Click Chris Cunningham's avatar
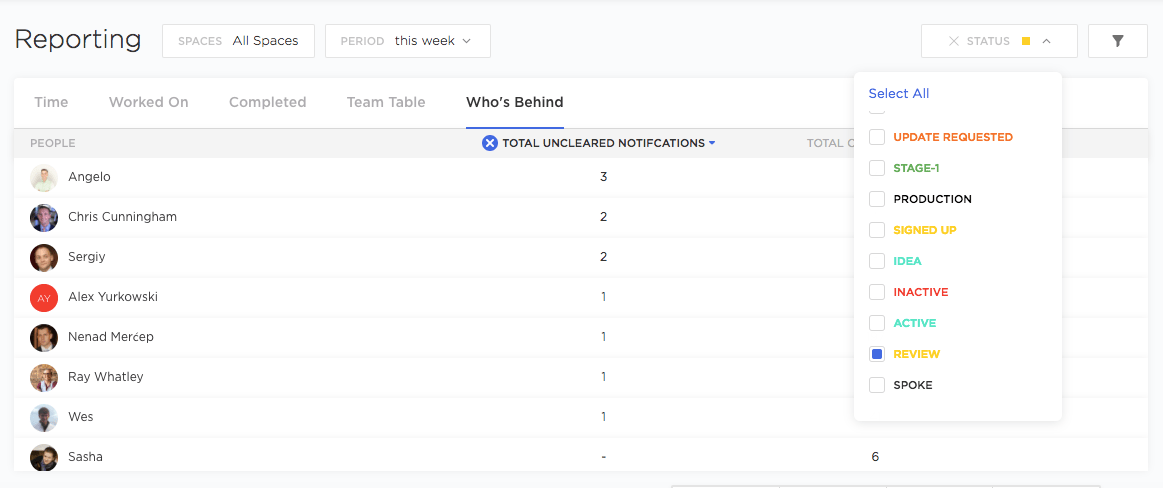Image resolution: width=1163 pixels, height=488 pixels. tap(44, 217)
